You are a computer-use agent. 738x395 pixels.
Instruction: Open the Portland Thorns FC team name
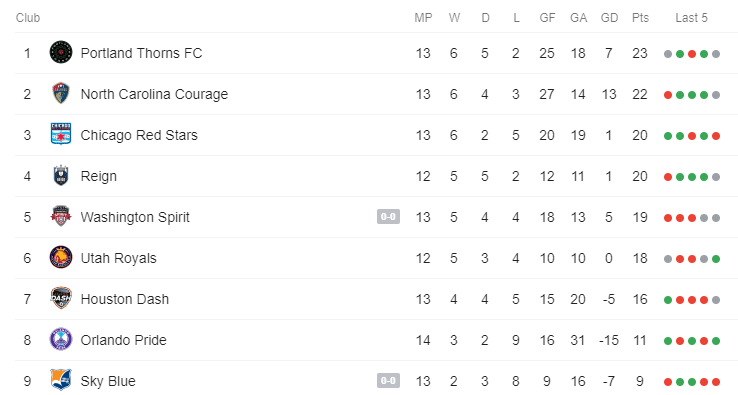click(x=141, y=53)
